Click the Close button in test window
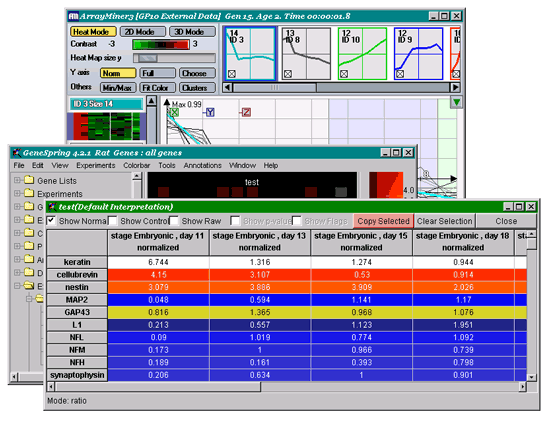The height and width of the screenshot is (421, 550). coord(506,221)
